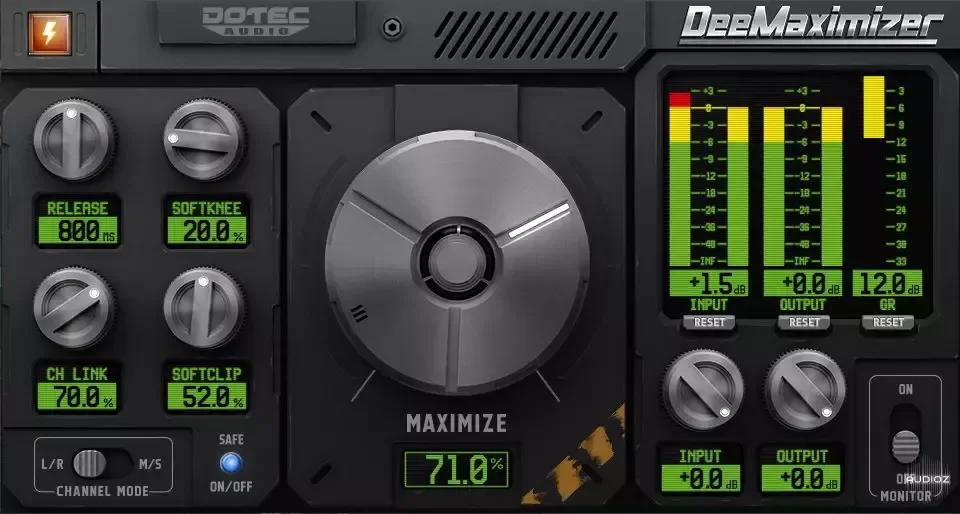Image resolution: width=960 pixels, height=514 pixels.
Task: Click the SAFE label text
Action: tap(231, 439)
